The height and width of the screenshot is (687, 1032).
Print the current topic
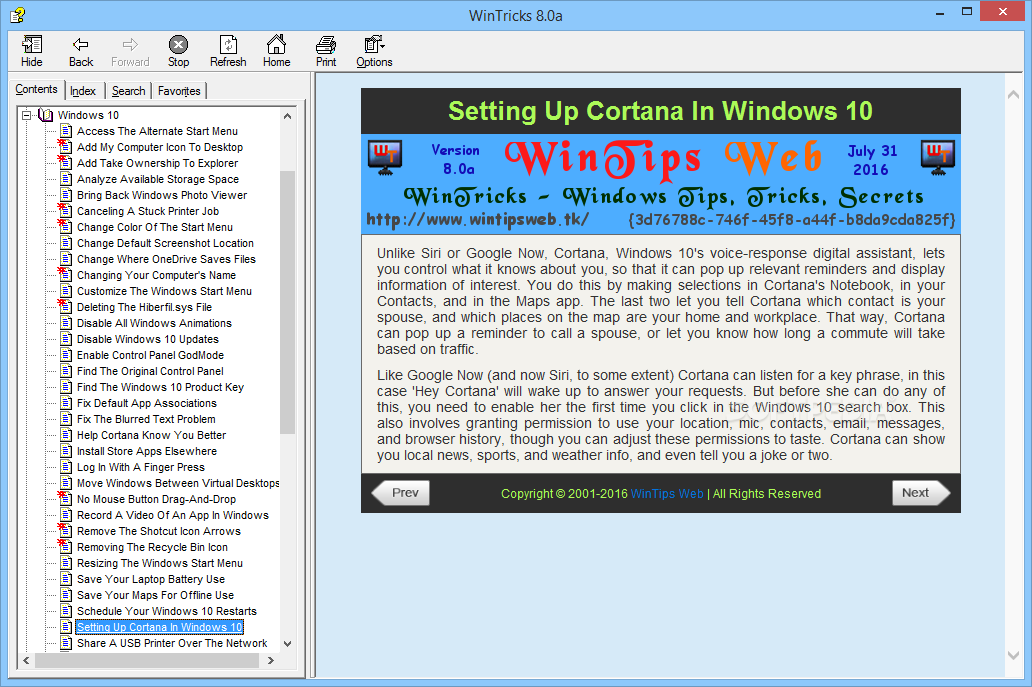click(x=326, y=45)
